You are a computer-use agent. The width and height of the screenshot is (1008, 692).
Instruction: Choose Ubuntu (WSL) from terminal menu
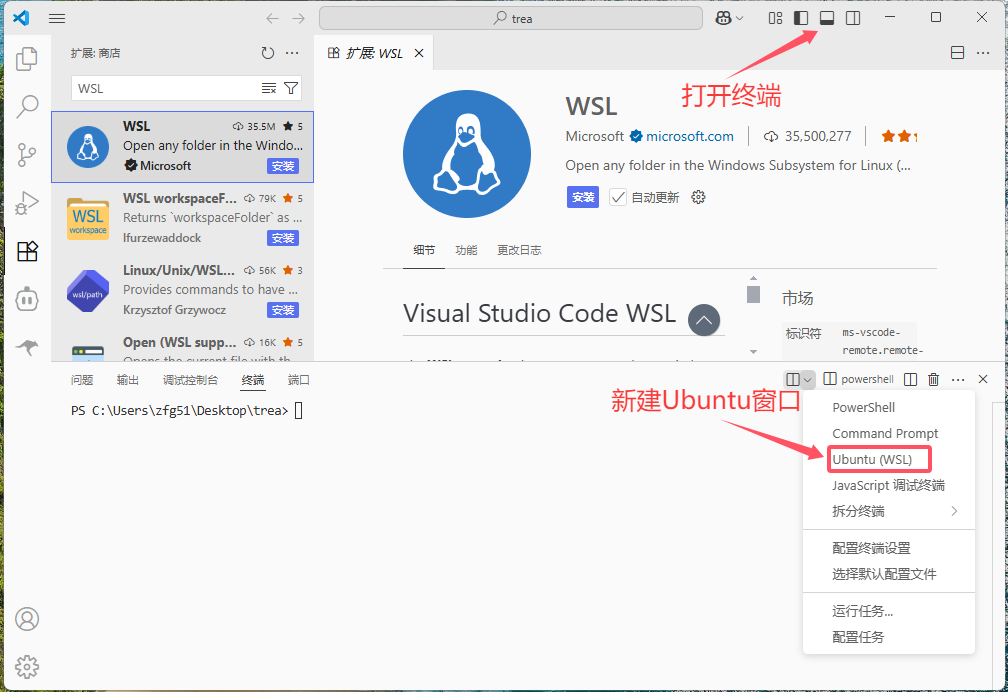889,459
